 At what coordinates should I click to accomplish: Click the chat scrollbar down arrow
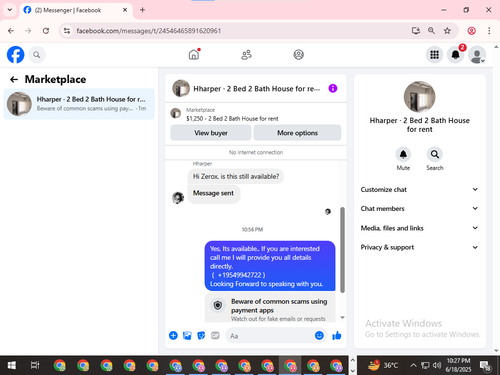(342, 318)
